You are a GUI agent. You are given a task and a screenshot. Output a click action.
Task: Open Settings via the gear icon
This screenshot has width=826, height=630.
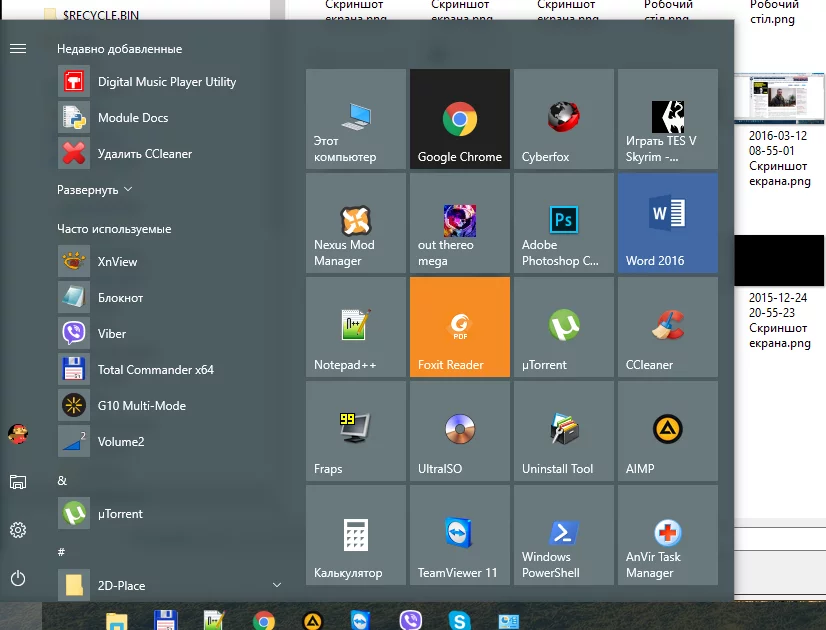point(18,530)
